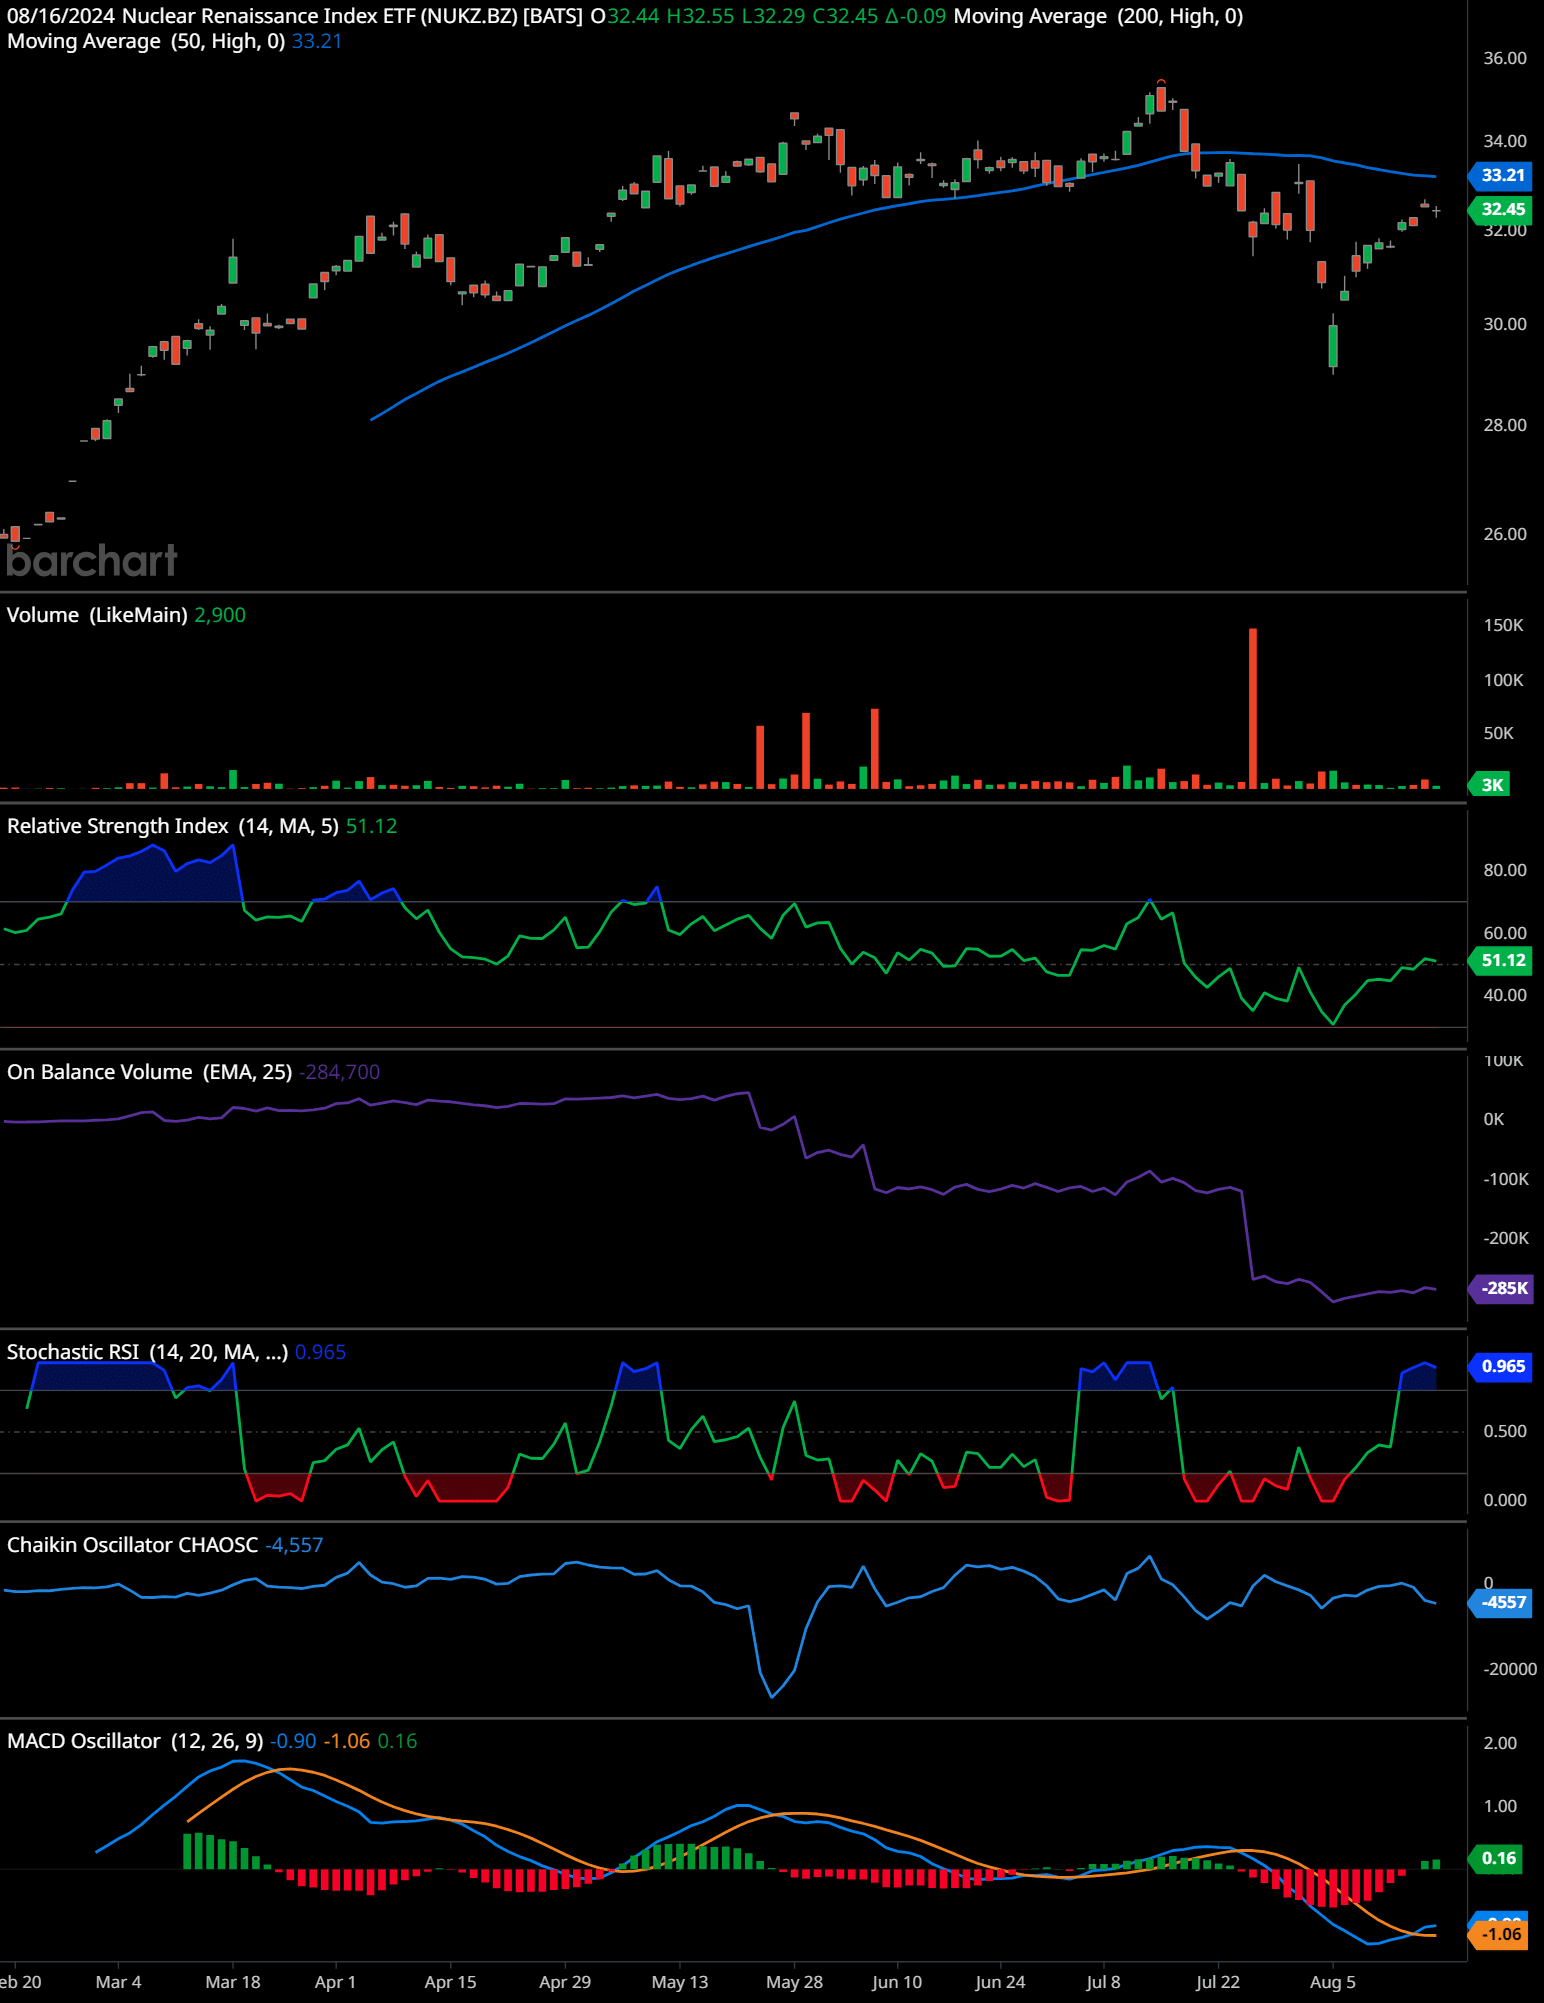The image size is (1544, 2003).
Task: Select the MACD Oscillator (12, 26, 9) label
Action: click(x=135, y=1741)
